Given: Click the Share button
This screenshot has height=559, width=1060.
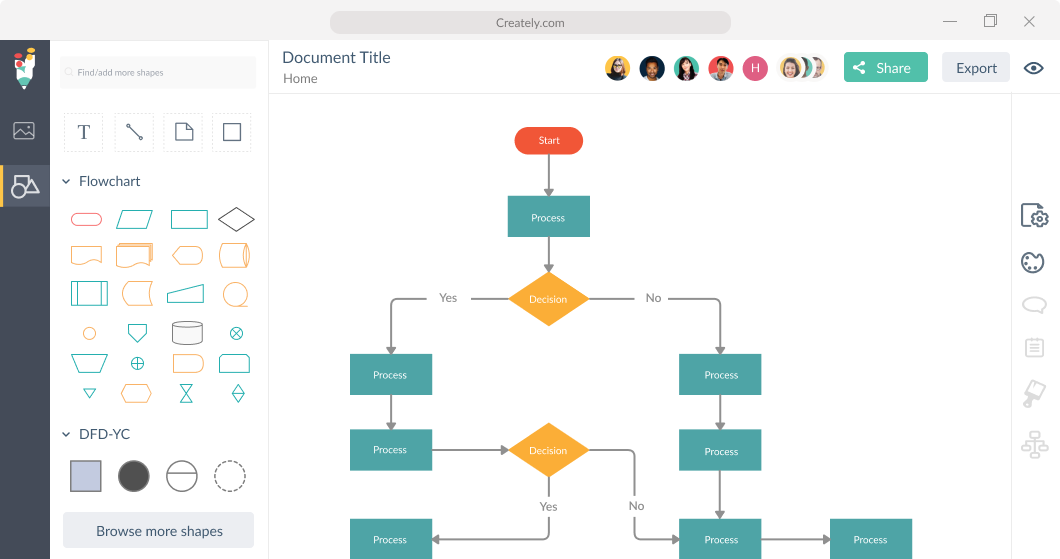Looking at the screenshot, I should point(885,68).
